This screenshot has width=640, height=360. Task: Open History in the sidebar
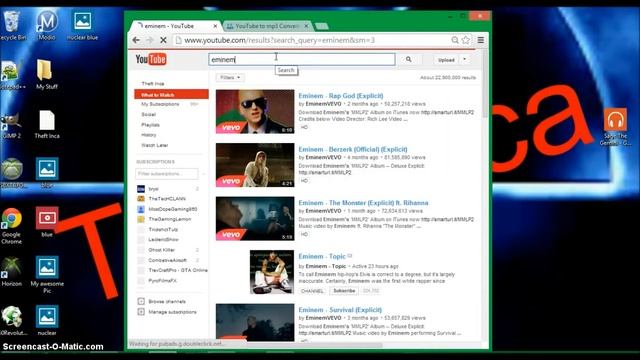point(149,135)
